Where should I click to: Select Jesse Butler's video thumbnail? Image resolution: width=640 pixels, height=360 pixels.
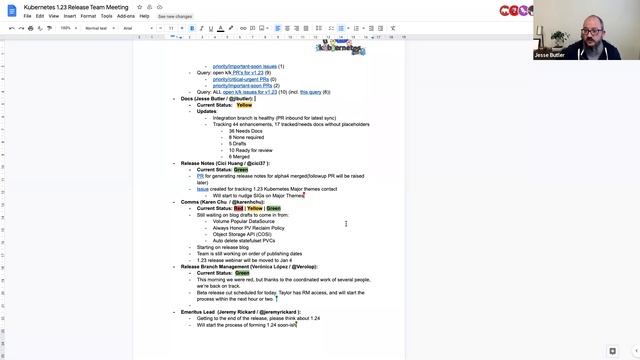point(587,30)
